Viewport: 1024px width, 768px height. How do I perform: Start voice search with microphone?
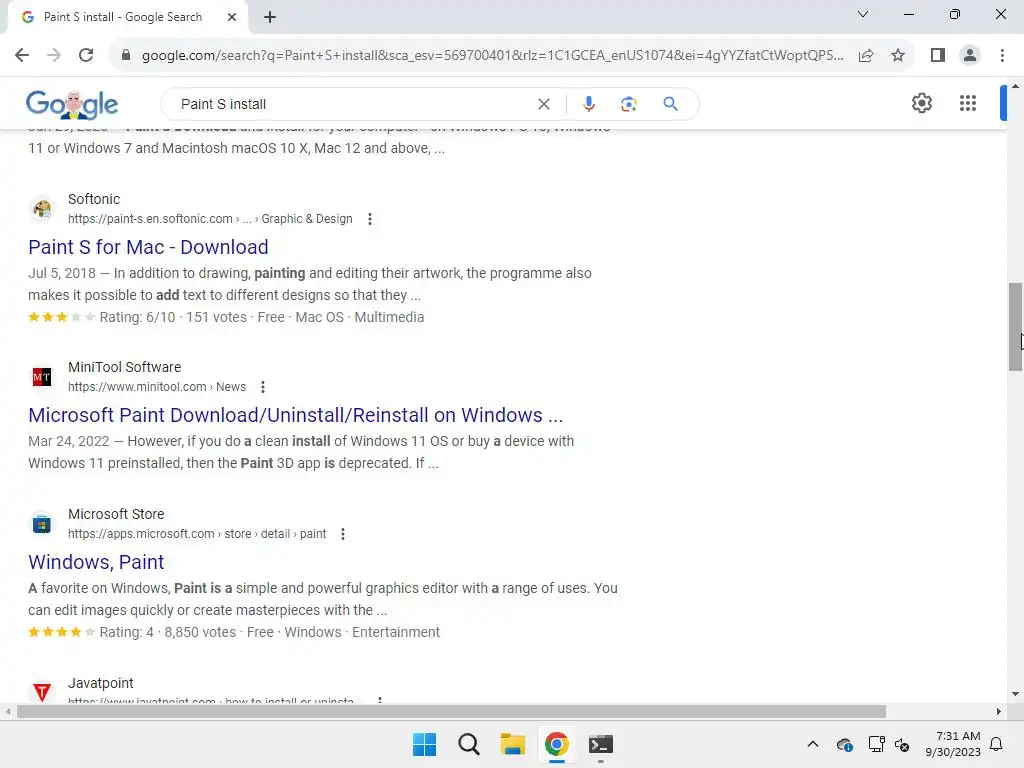coord(588,104)
